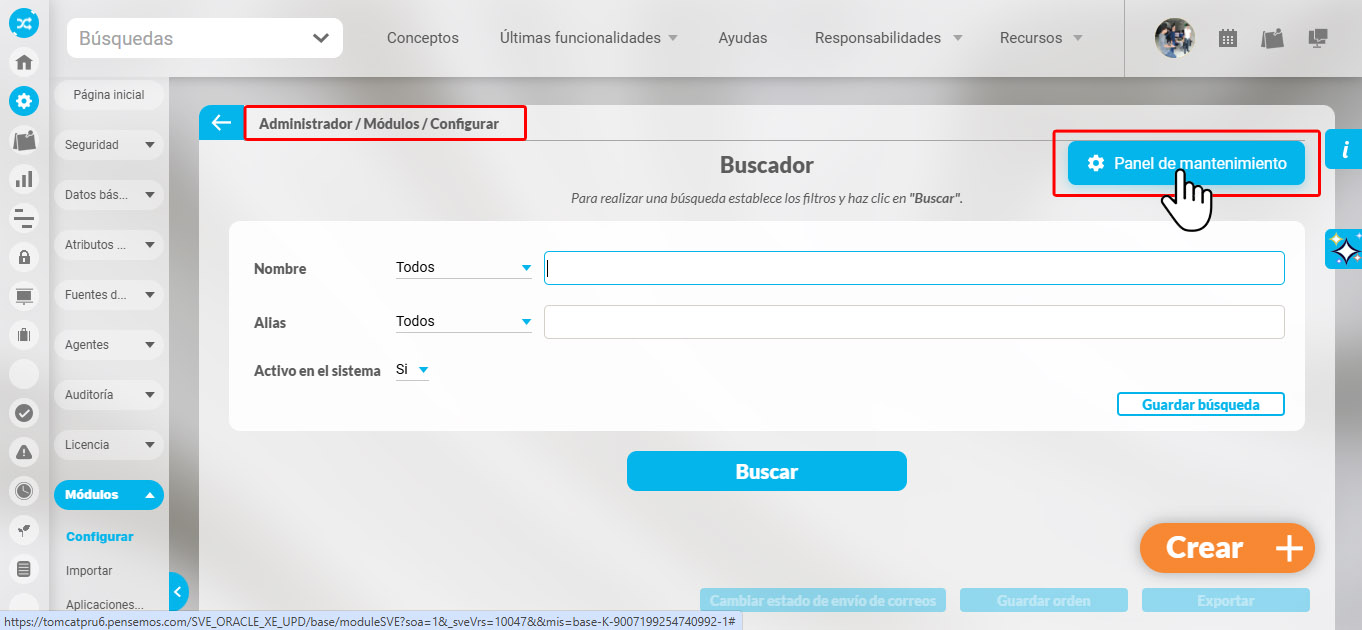Click the Panel de mantenimiento button
This screenshot has width=1362, height=630.
click(1186, 163)
